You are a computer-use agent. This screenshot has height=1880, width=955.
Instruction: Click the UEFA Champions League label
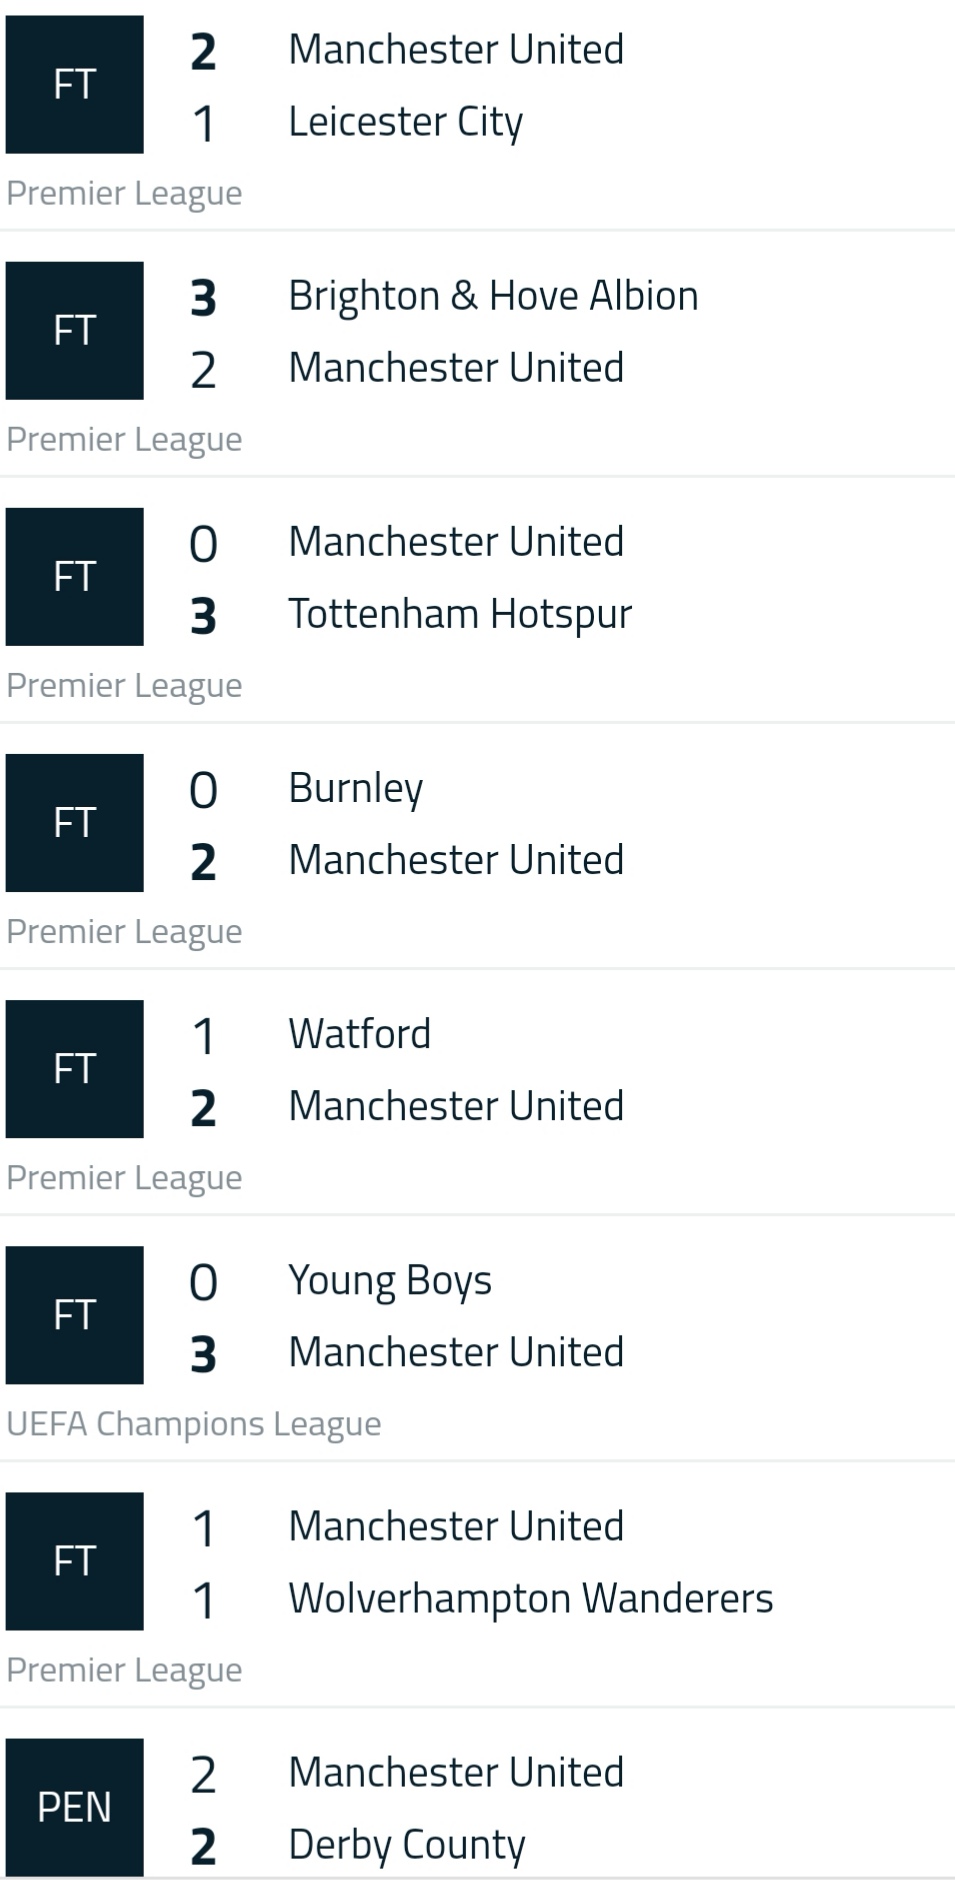(x=194, y=1424)
